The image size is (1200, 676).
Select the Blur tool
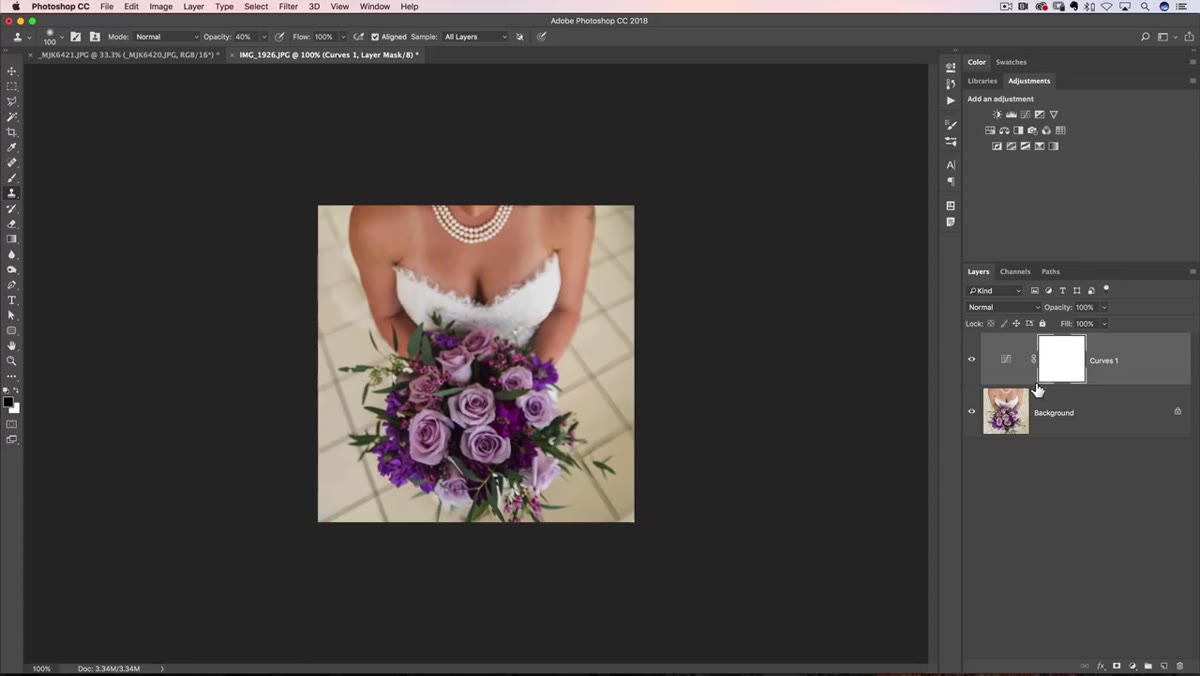(12, 254)
